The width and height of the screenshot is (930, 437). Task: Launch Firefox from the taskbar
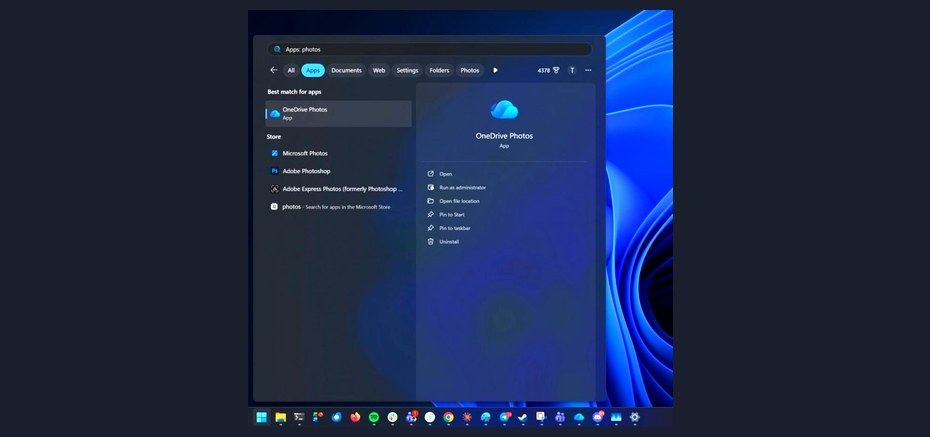tap(355, 417)
